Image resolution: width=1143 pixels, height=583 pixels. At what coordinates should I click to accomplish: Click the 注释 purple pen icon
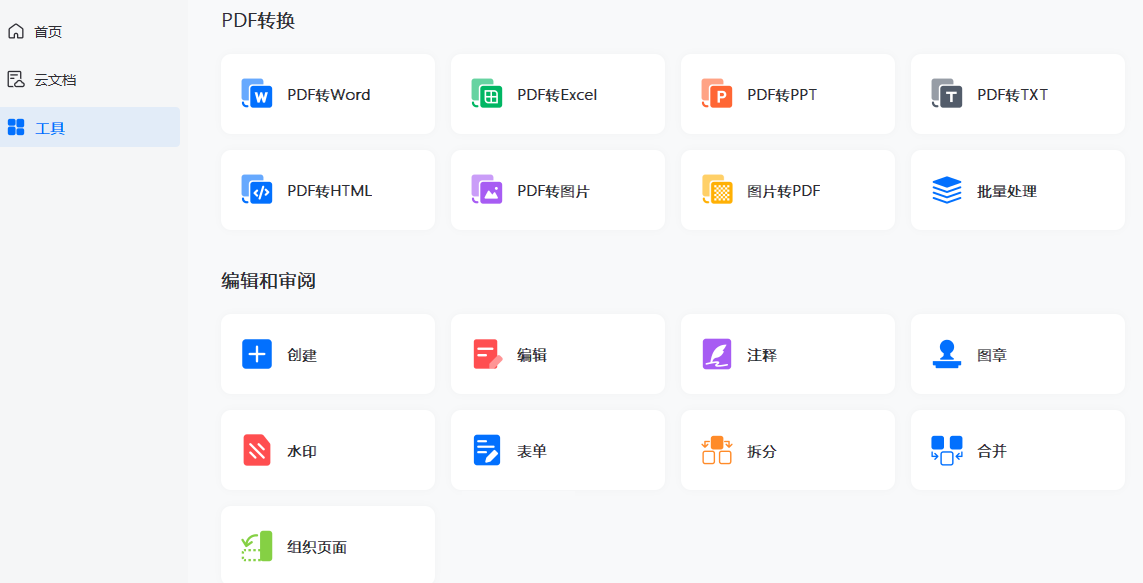point(717,354)
